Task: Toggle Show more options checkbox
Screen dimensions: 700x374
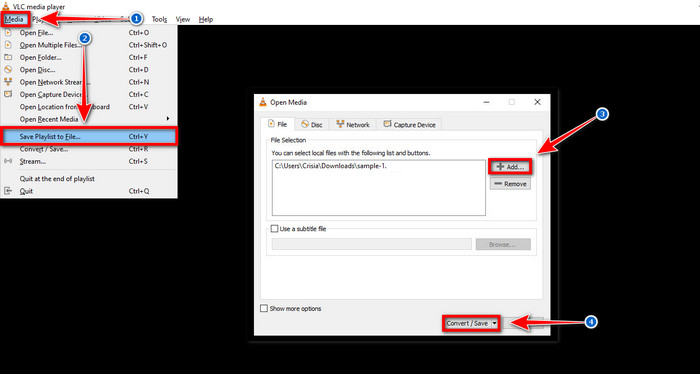Action: tap(264, 308)
